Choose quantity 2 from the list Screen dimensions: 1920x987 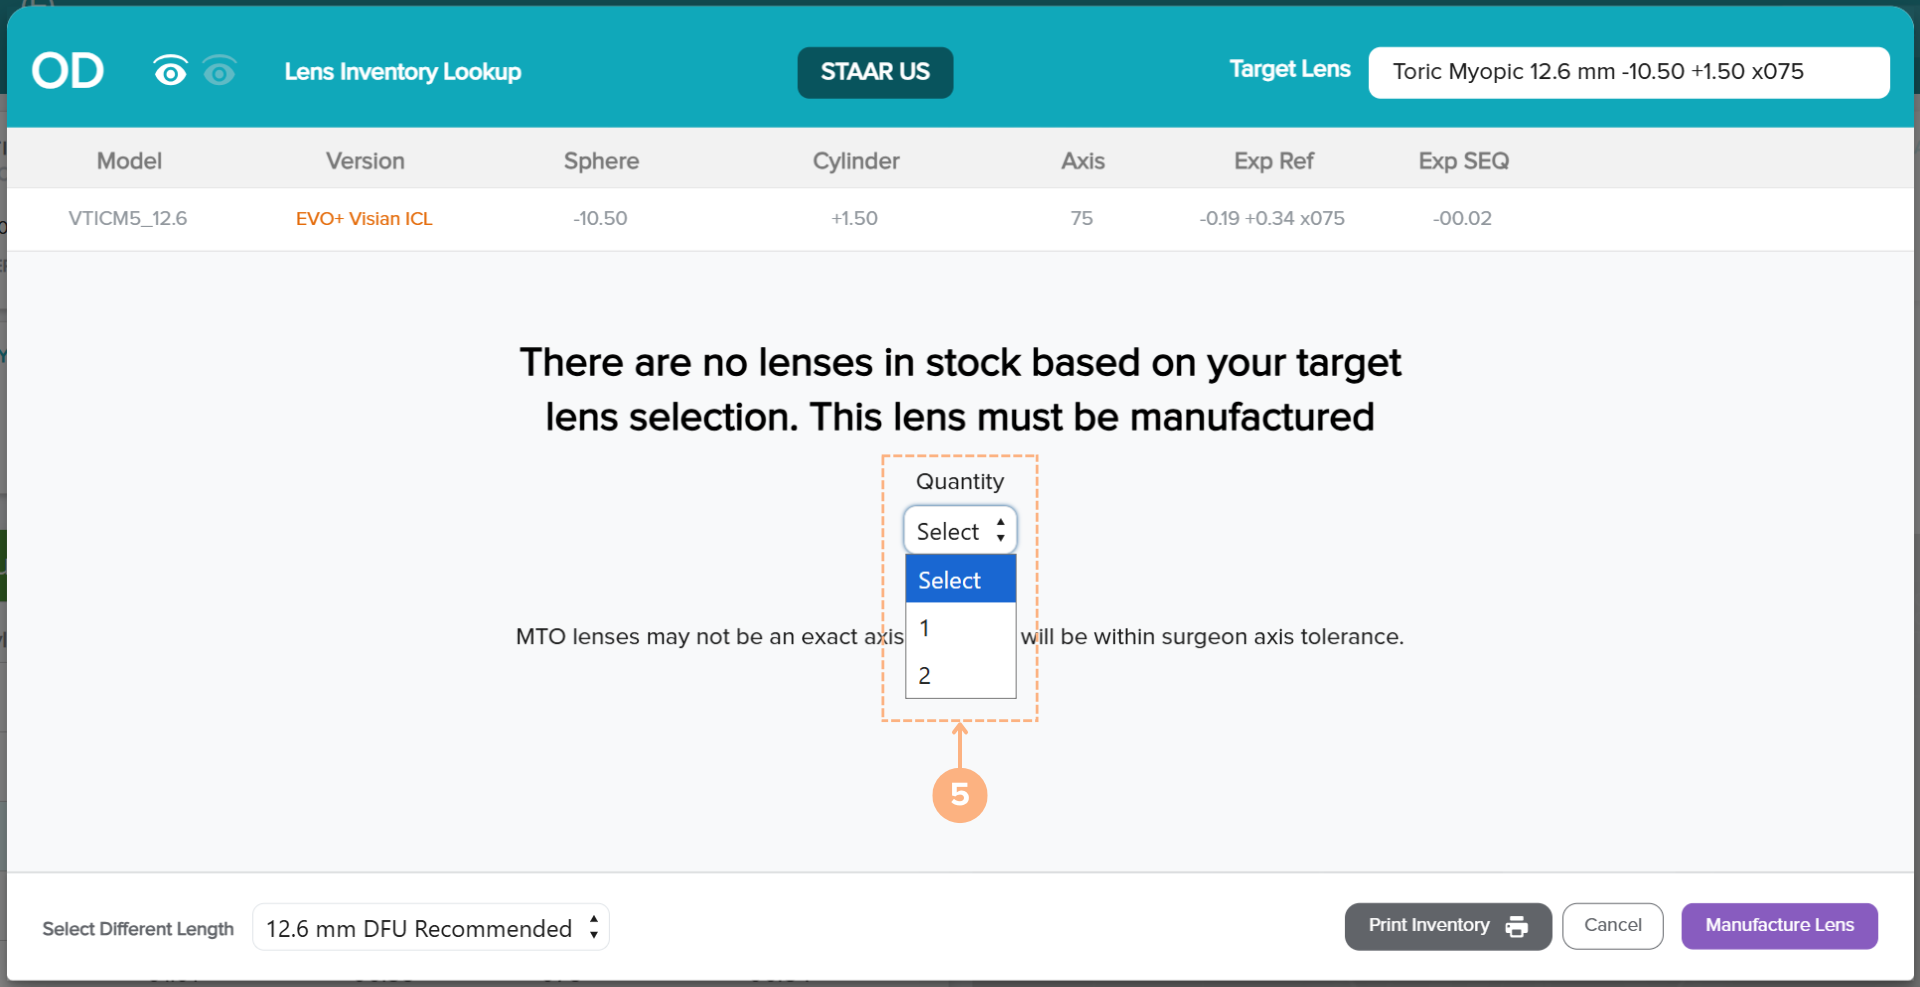(959, 676)
